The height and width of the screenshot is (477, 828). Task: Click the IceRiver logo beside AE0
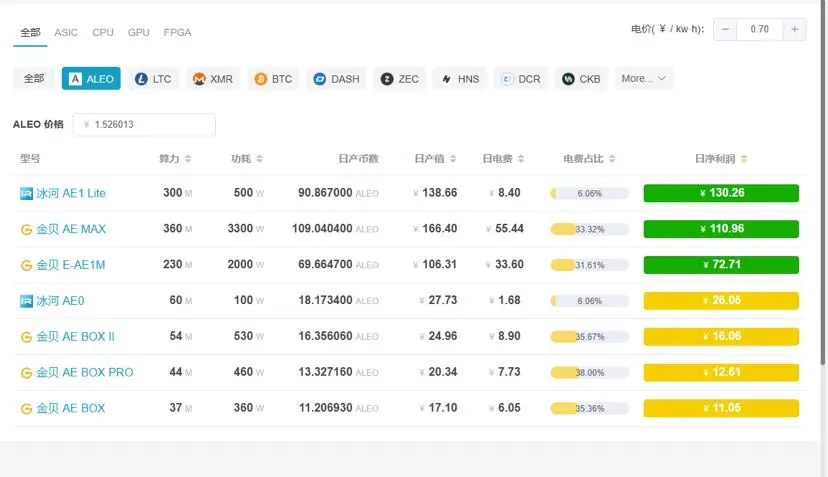pos(26,301)
